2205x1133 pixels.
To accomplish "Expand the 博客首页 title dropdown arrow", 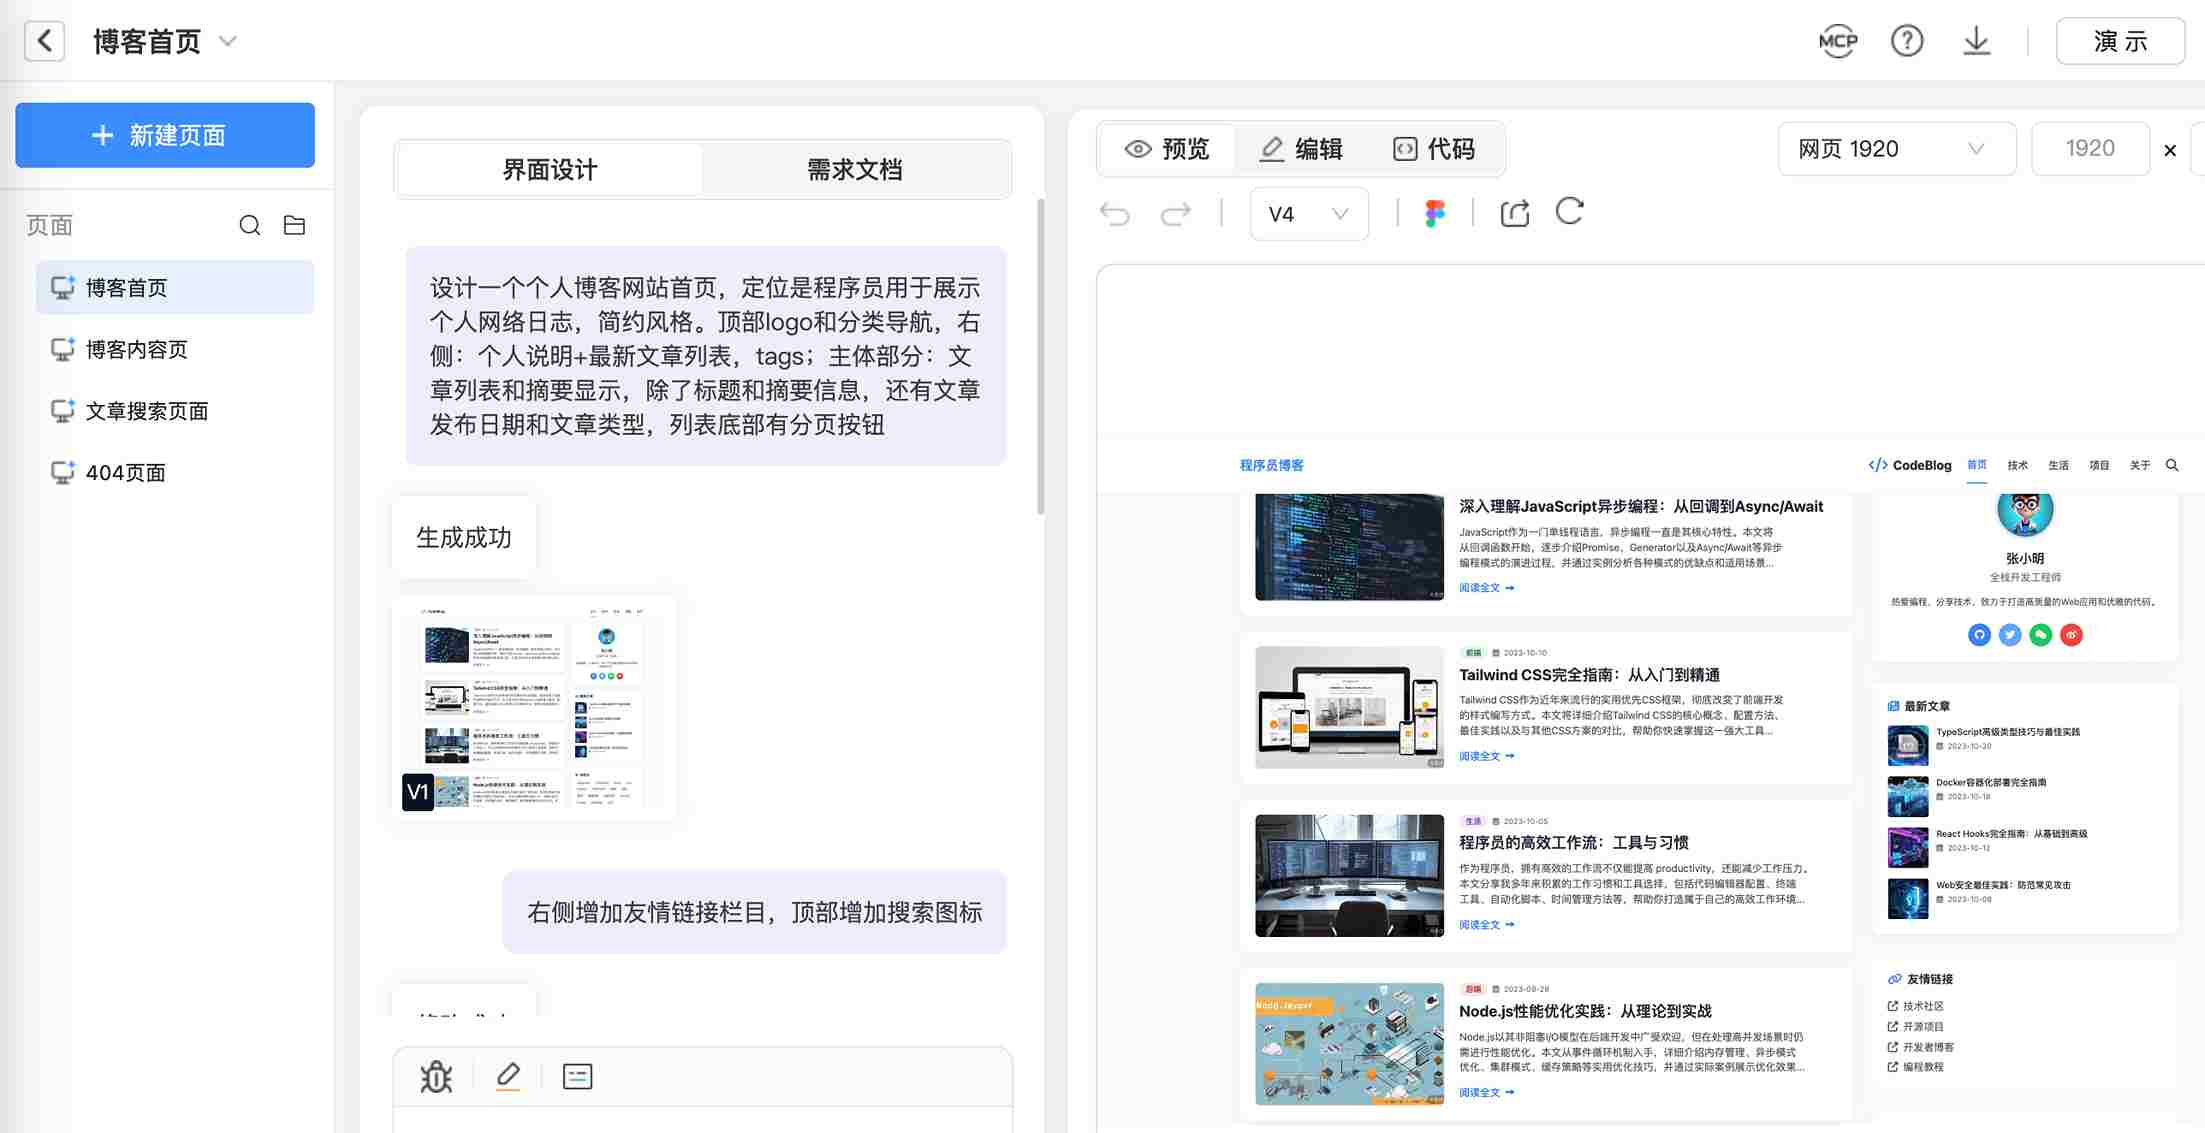I will tap(228, 41).
